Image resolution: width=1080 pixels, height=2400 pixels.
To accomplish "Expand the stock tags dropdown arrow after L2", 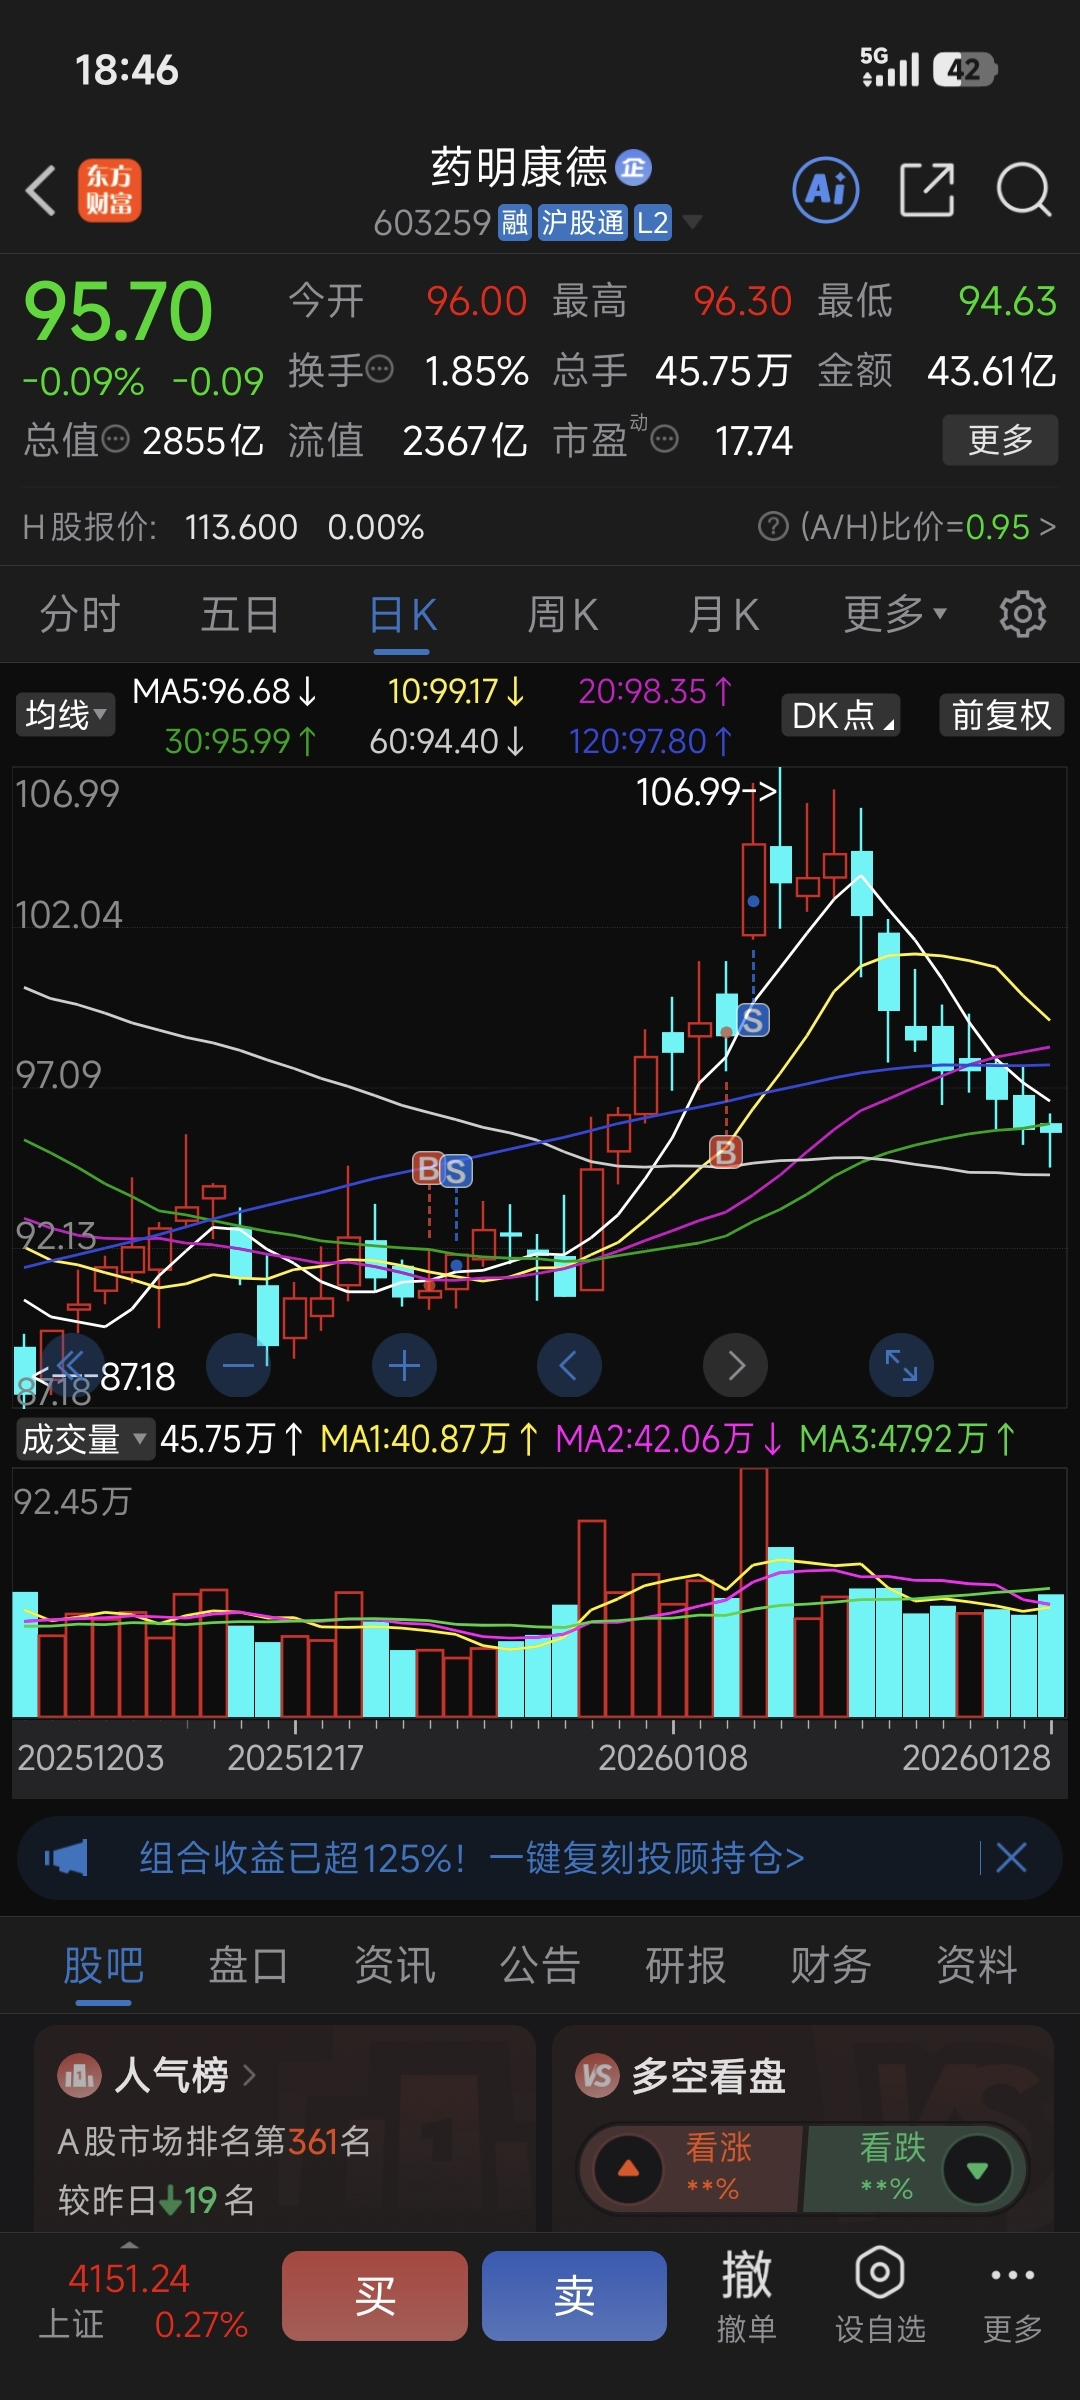I will pos(691,221).
